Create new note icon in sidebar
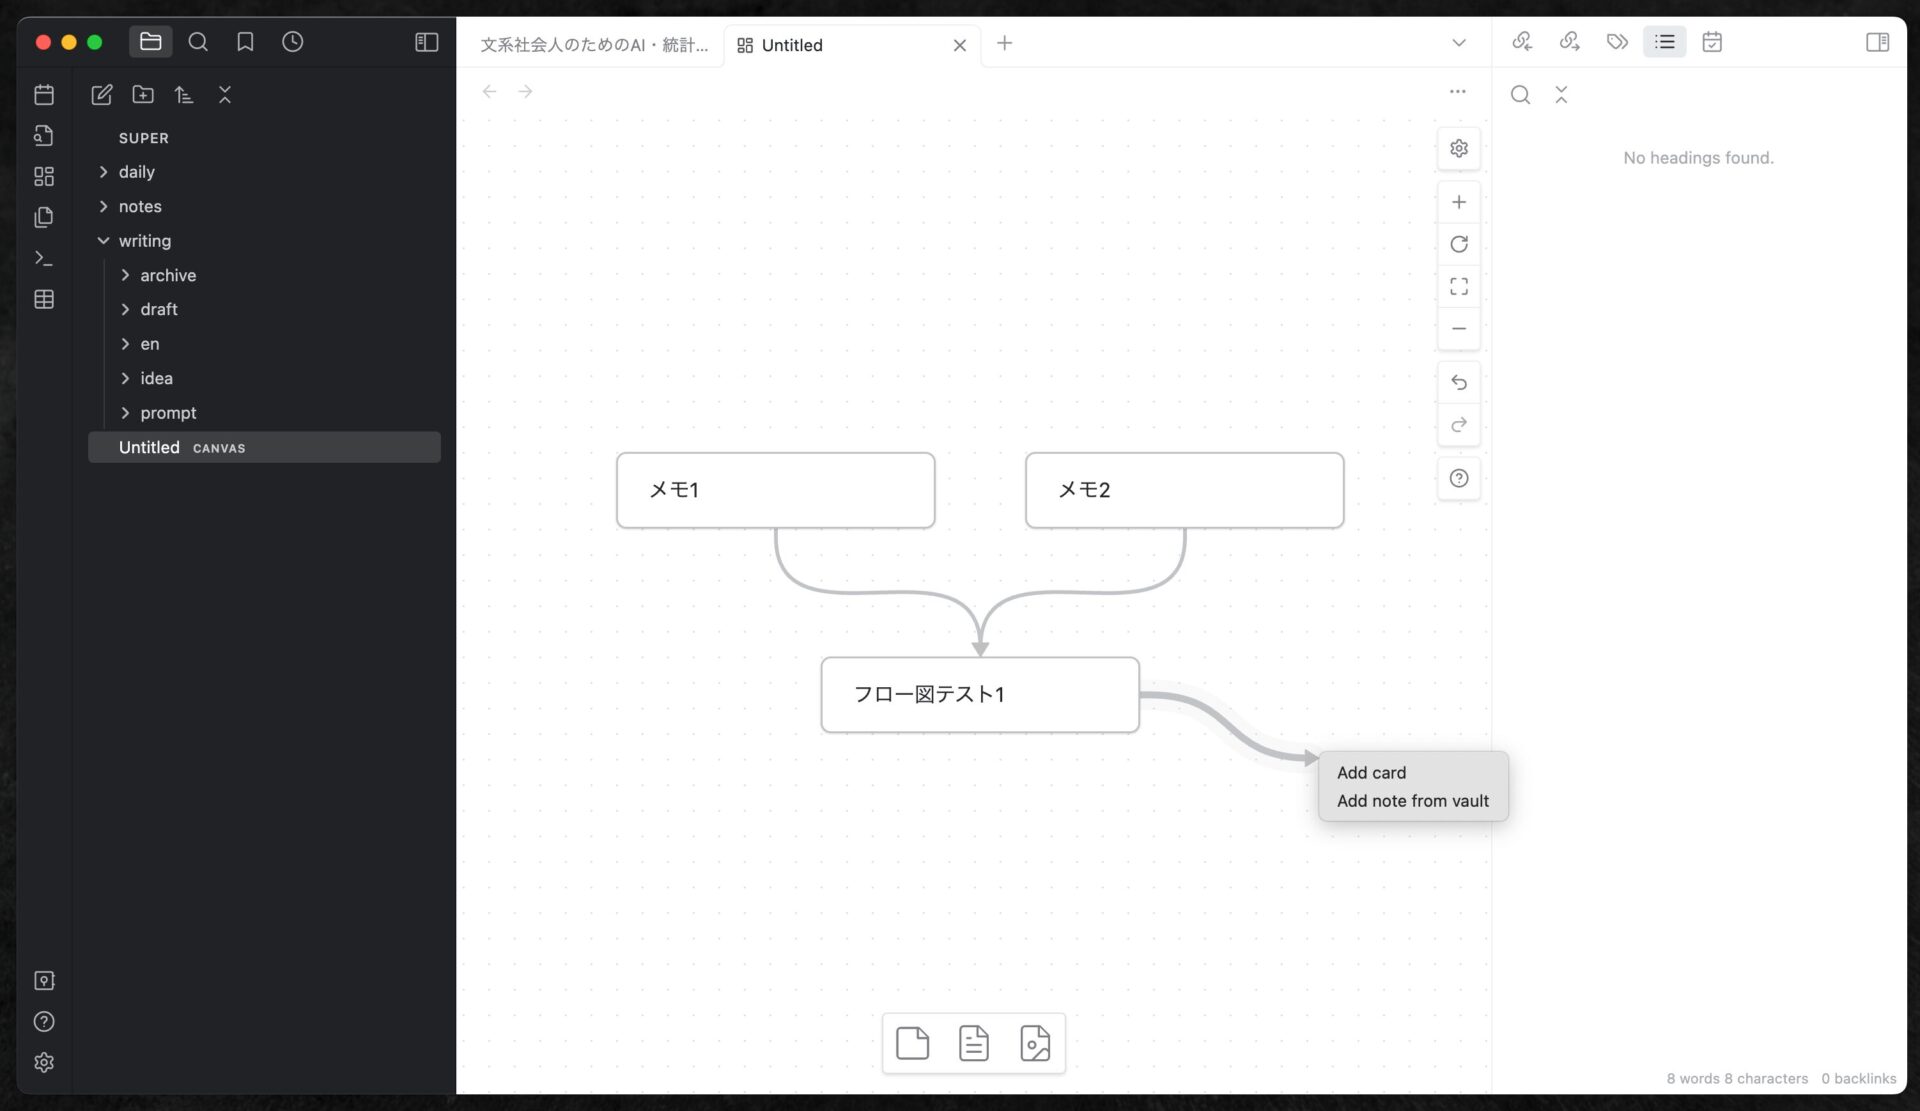This screenshot has height=1111, width=1920. click(x=102, y=95)
